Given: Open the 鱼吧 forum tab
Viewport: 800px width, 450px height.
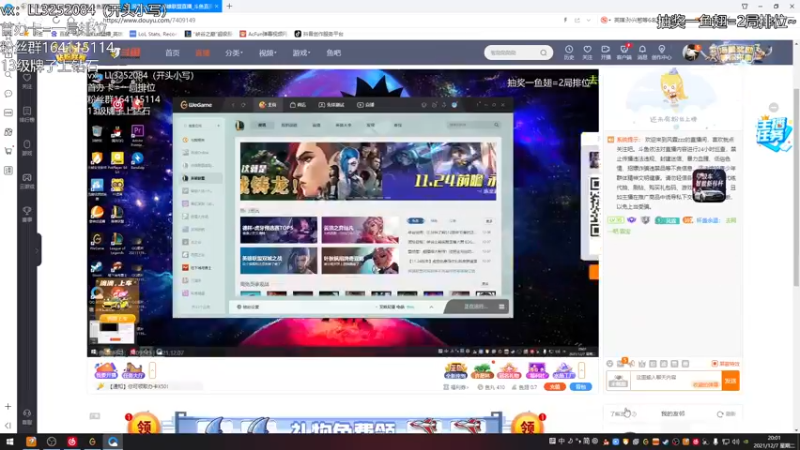Looking at the screenshot, I should 333,53.
